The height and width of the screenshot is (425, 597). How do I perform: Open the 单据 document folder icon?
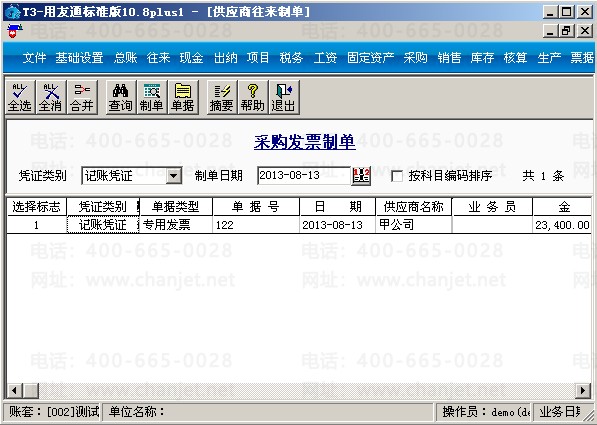[x=183, y=97]
